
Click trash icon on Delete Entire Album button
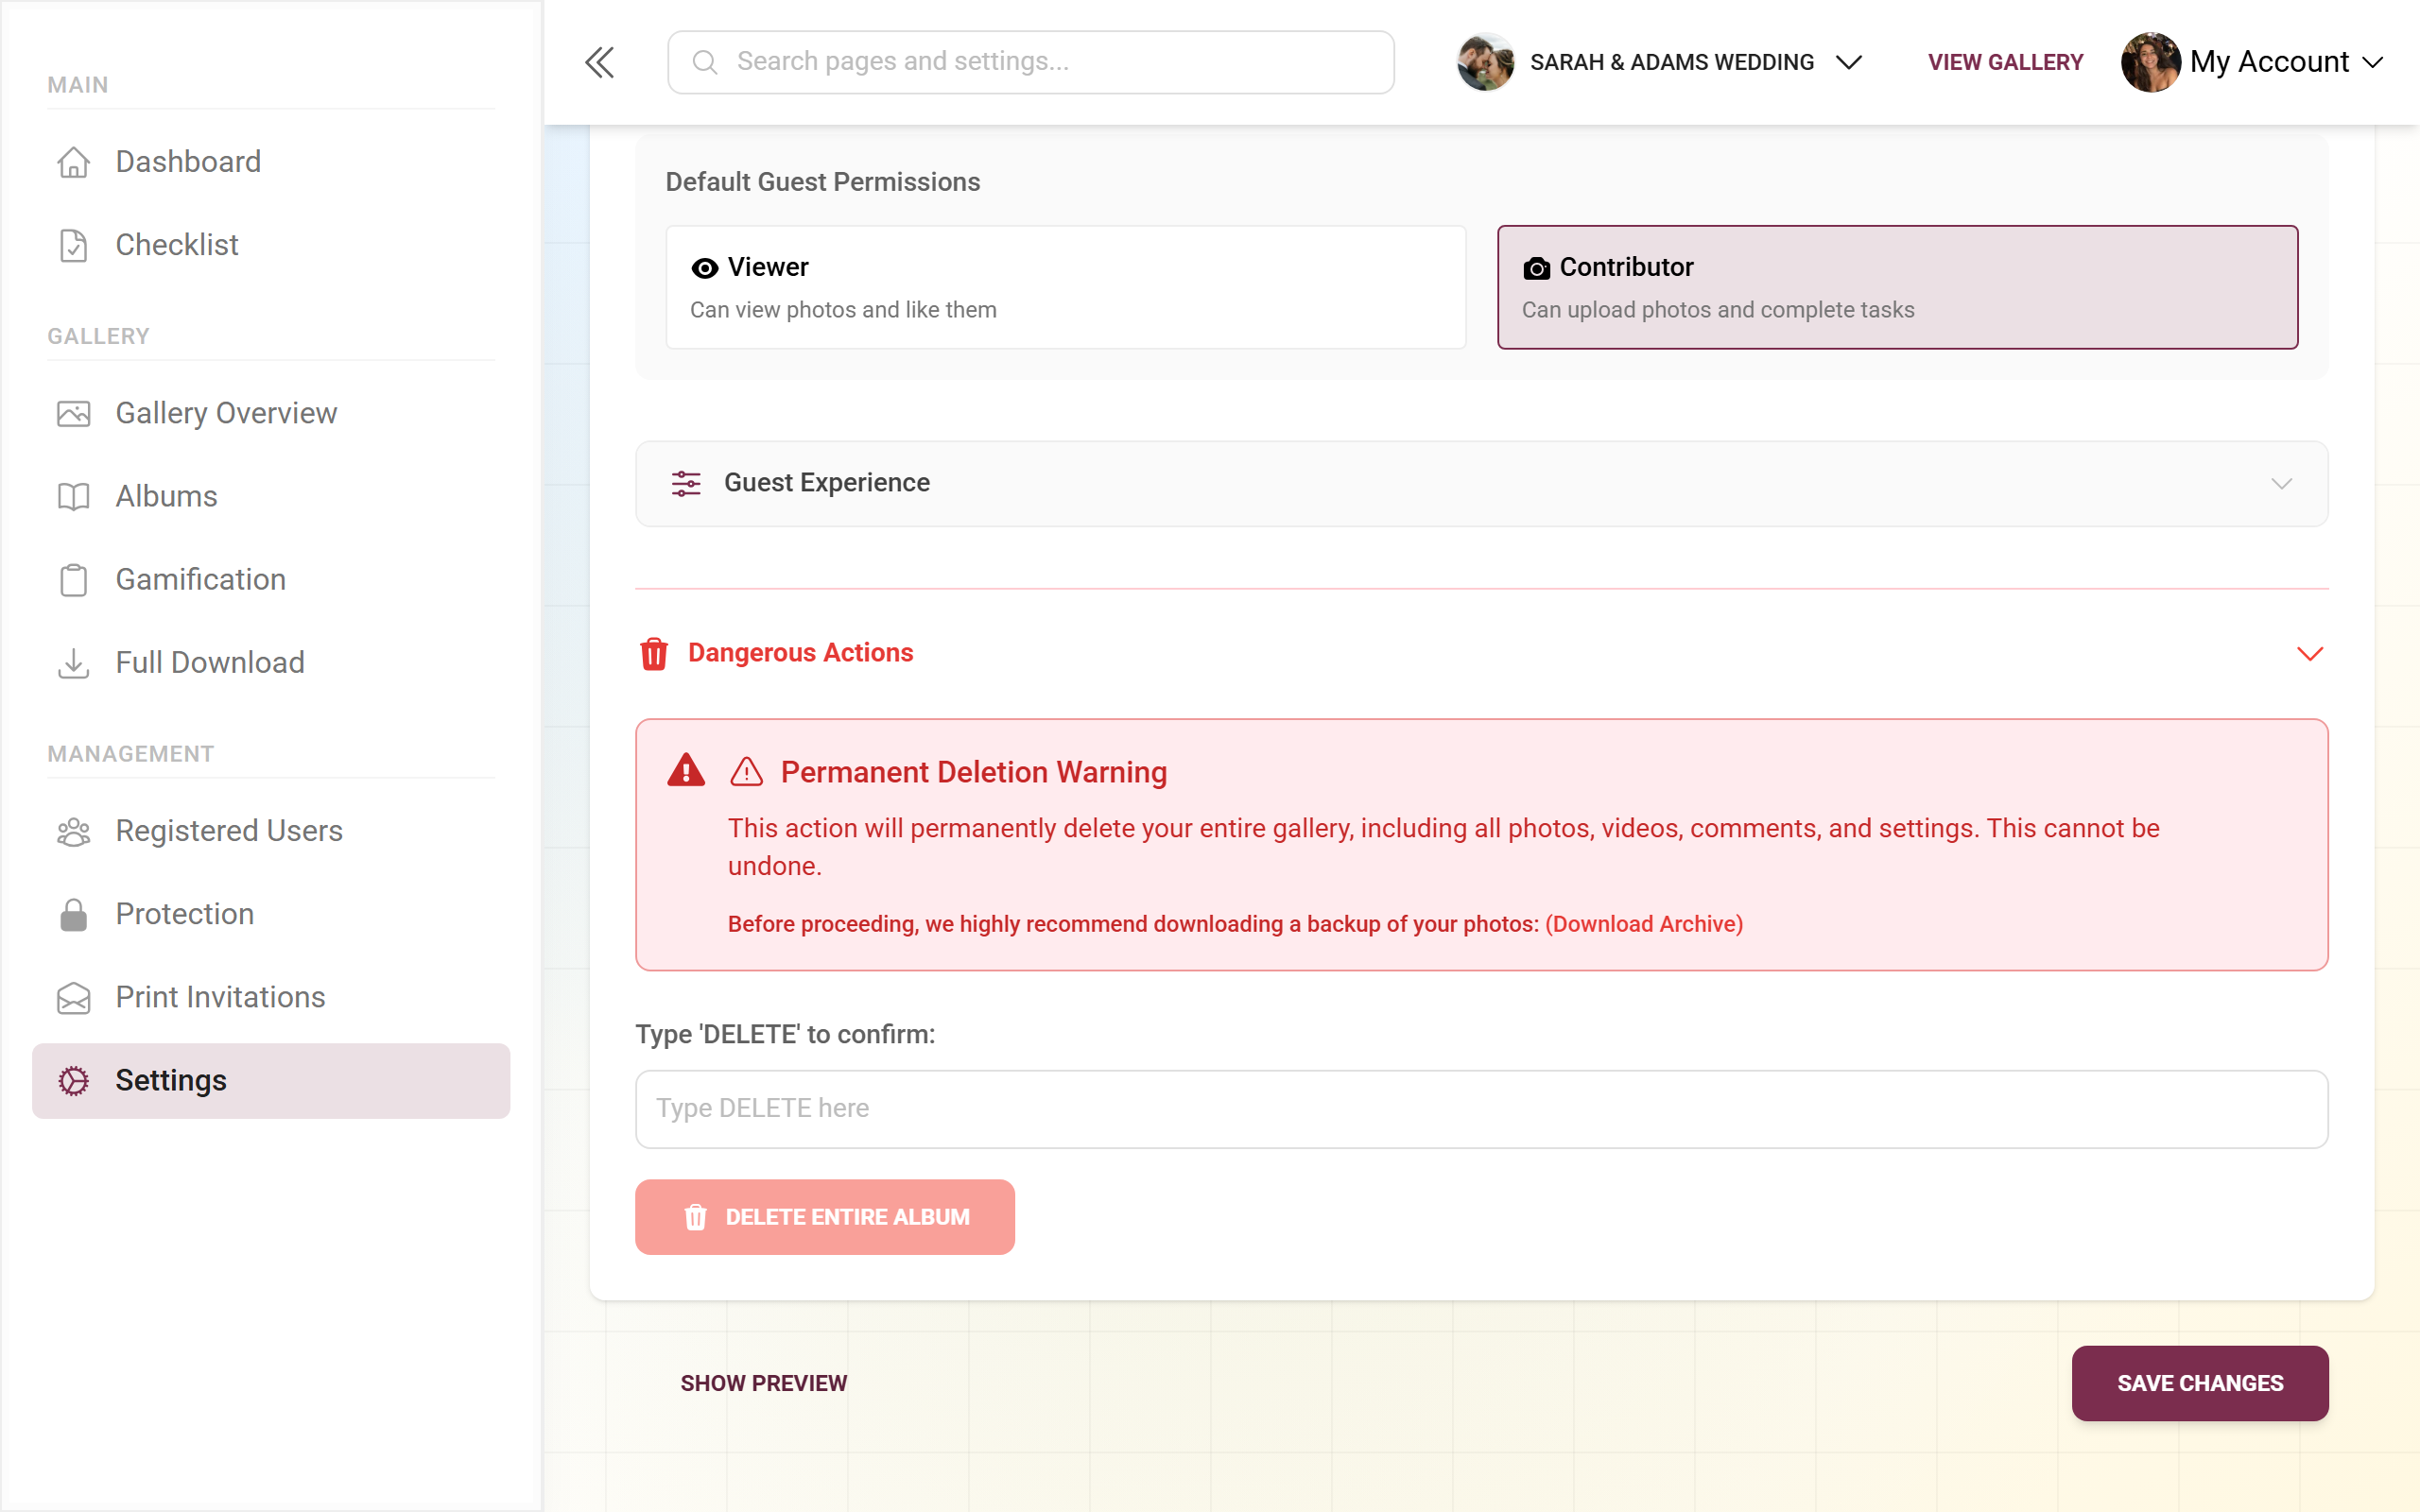point(696,1216)
